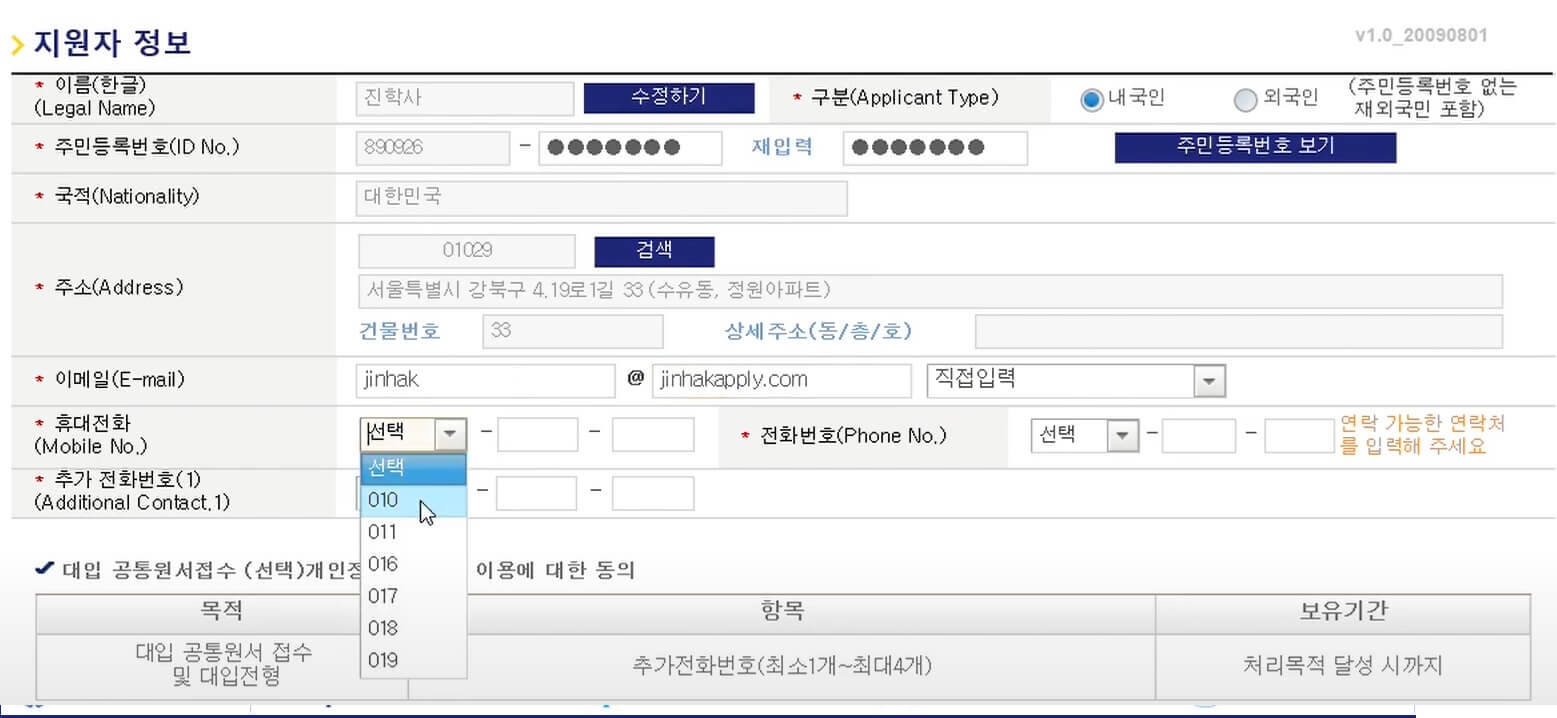Click the 수정하기 (Edit) button
This screenshot has height=718, width=1557.
click(669, 98)
